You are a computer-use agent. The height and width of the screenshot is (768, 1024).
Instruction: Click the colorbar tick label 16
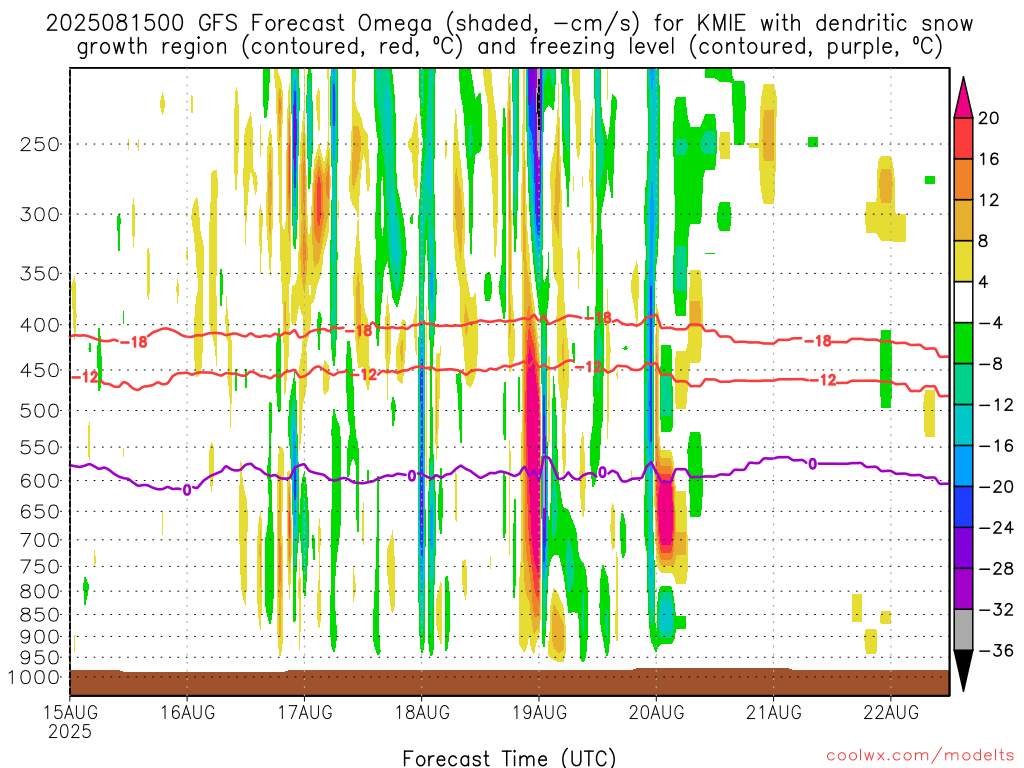989,159
